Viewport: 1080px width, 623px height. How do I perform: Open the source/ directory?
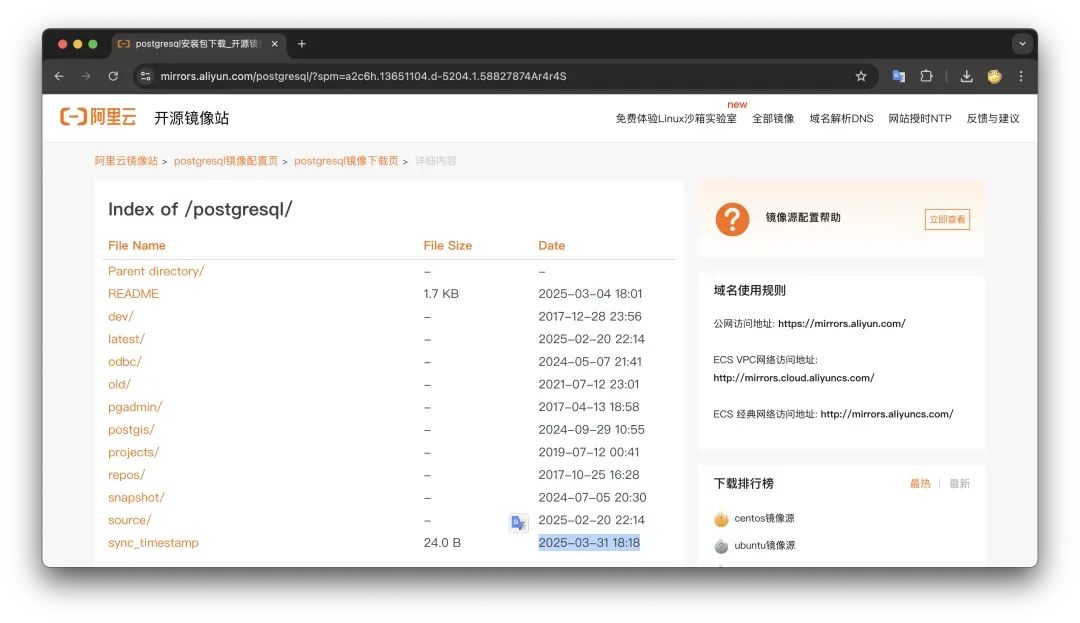129,520
